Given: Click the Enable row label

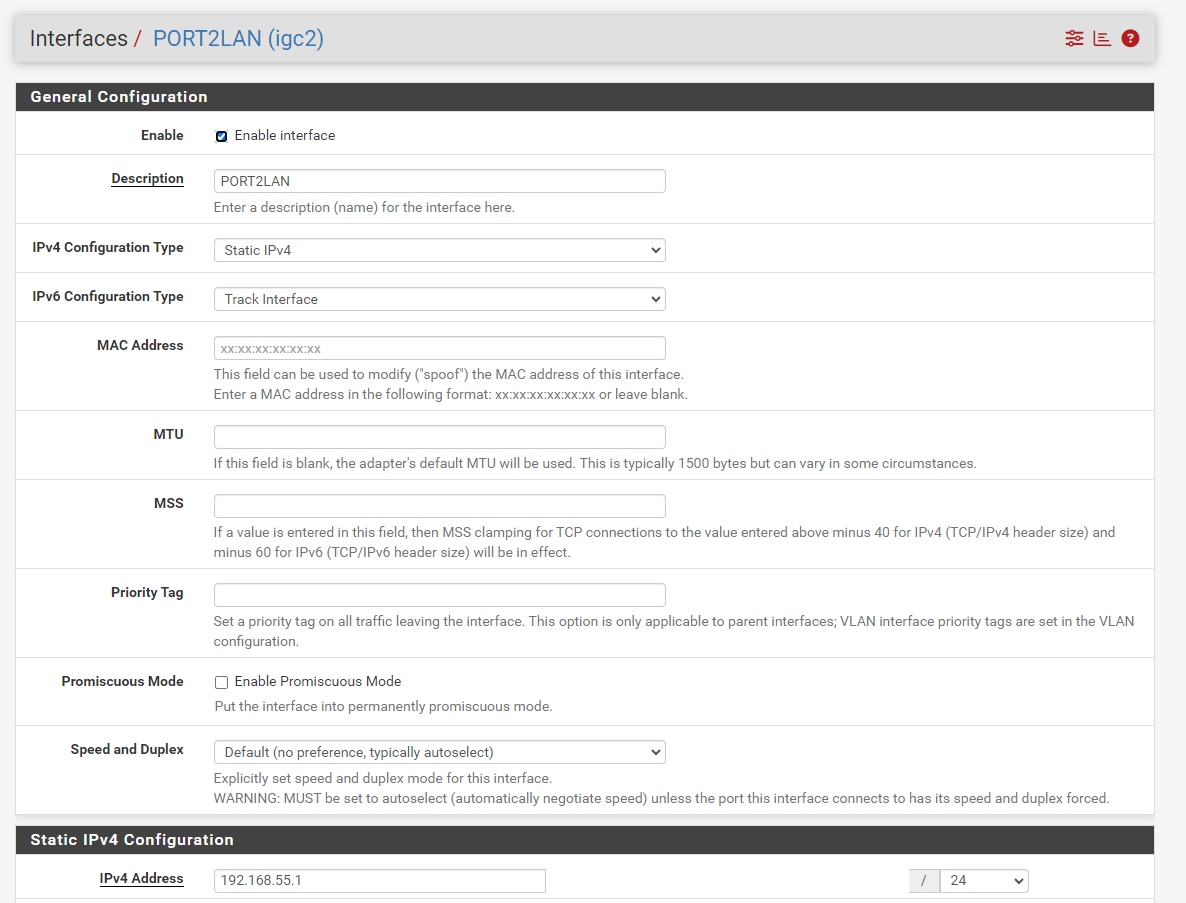Looking at the screenshot, I should [162, 135].
